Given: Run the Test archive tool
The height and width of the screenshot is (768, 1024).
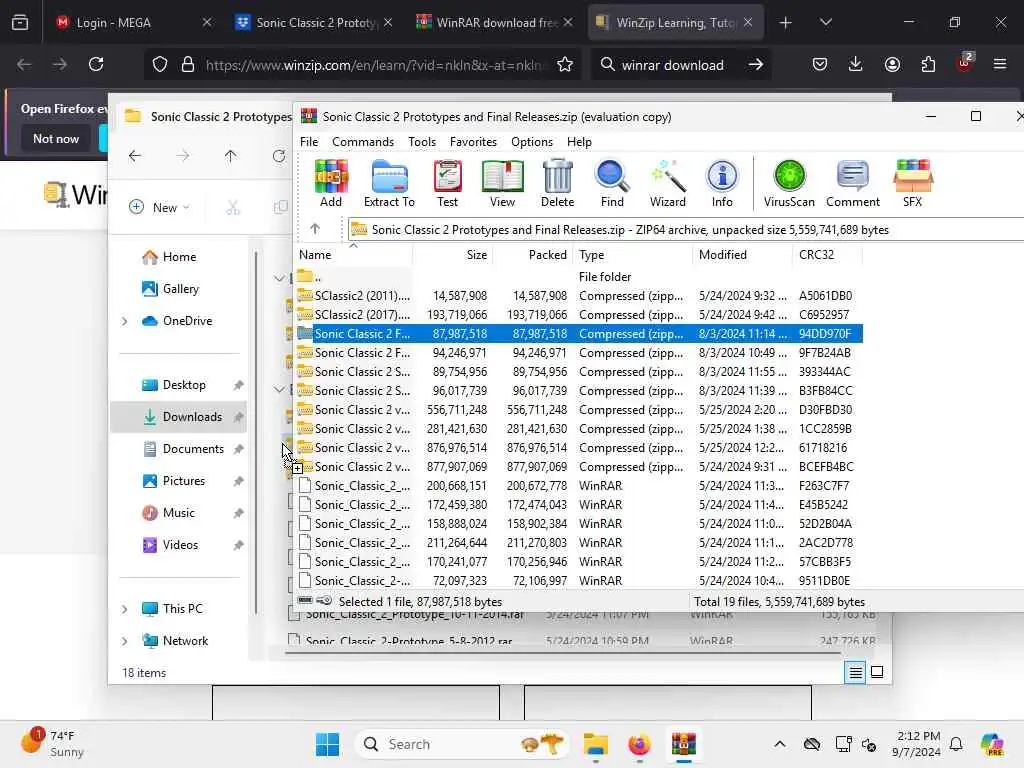Looking at the screenshot, I should pos(447,184).
